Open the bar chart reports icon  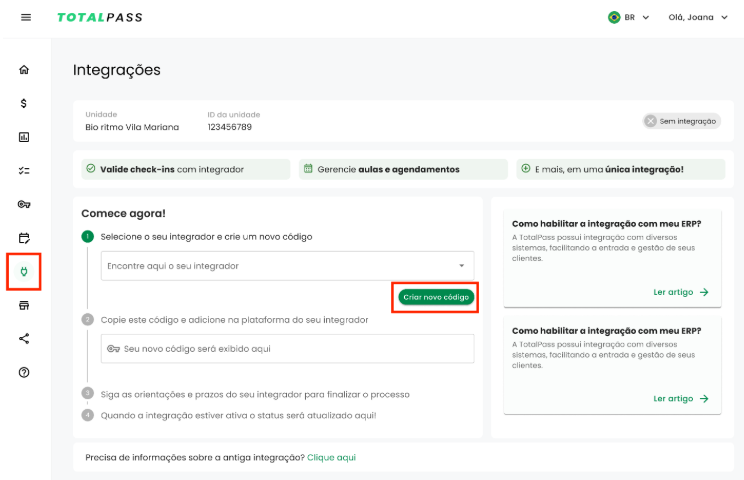pyautogui.click(x=24, y=137)
